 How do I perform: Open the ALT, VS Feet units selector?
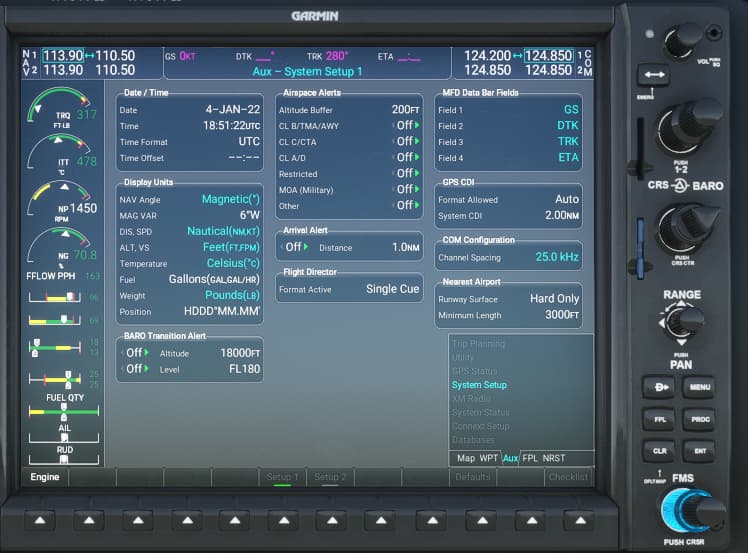231,247
